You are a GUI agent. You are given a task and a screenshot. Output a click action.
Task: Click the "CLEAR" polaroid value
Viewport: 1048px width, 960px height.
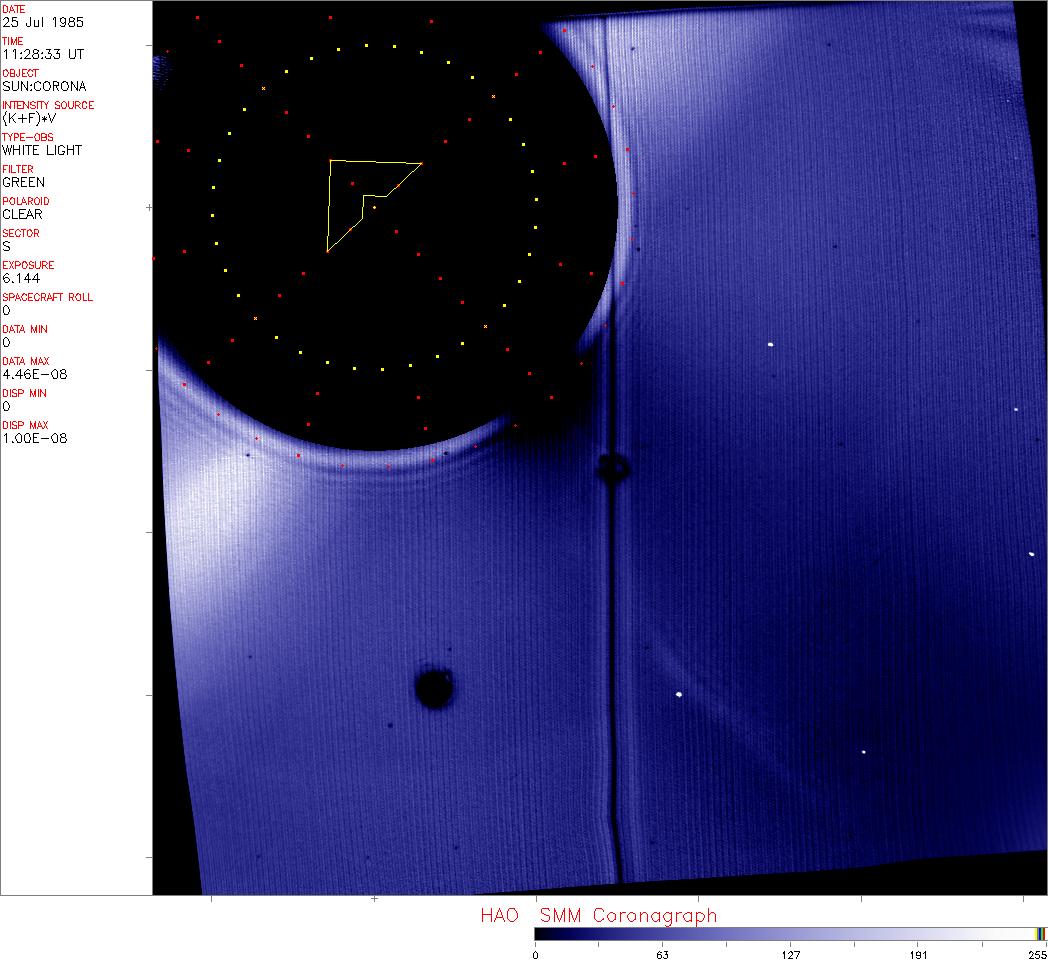tap(22, 214)
